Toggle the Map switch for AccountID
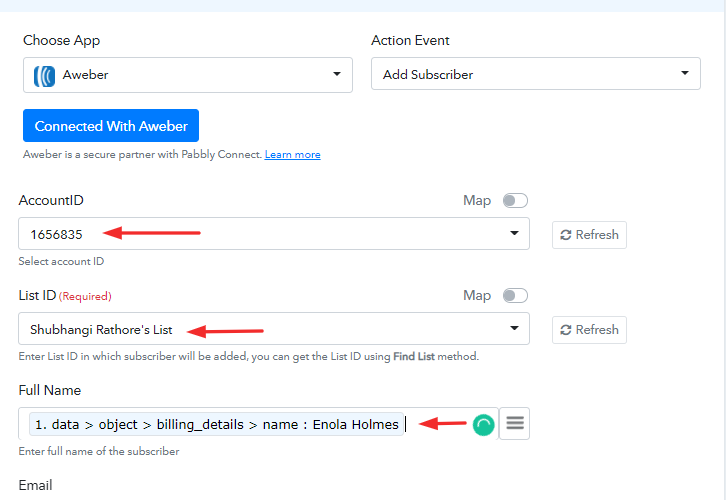This screenshot has height=500, width=726. (x=515, y=200)
